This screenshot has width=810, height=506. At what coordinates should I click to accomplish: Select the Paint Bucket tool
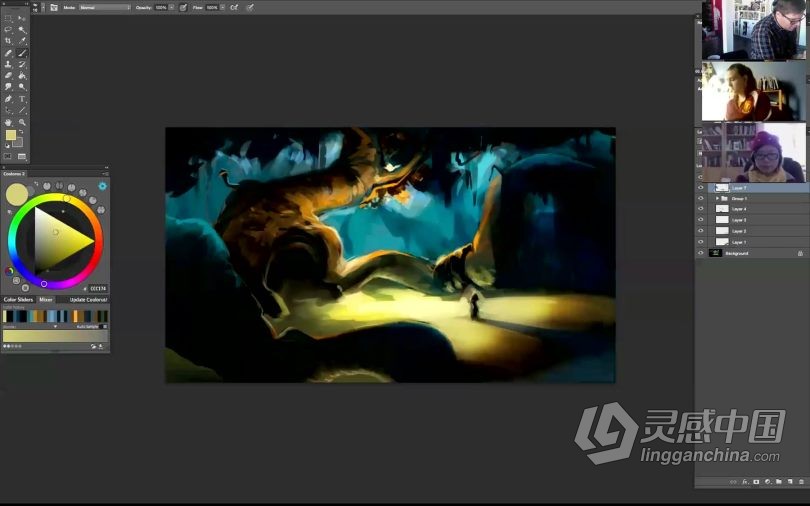coord(22,75)
